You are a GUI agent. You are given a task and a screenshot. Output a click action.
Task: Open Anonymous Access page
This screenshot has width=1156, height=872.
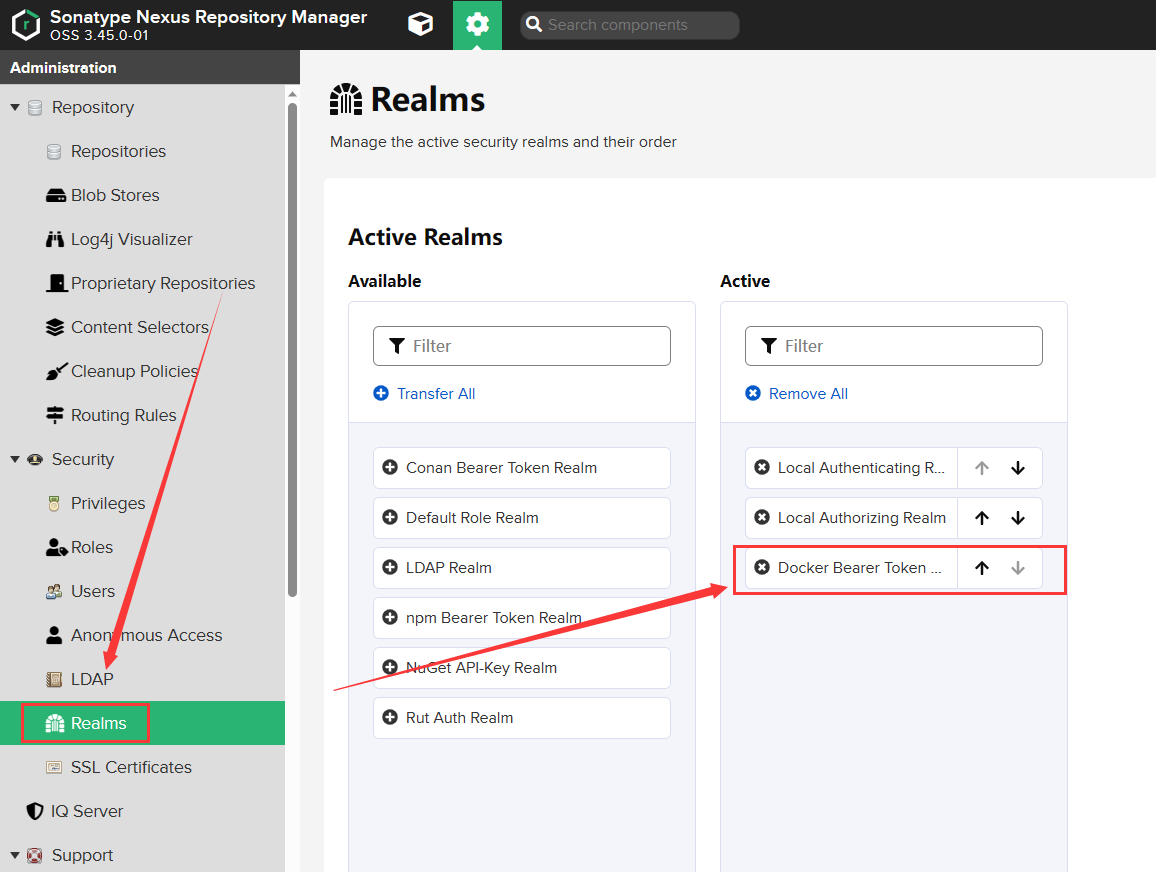click(146, 635)
